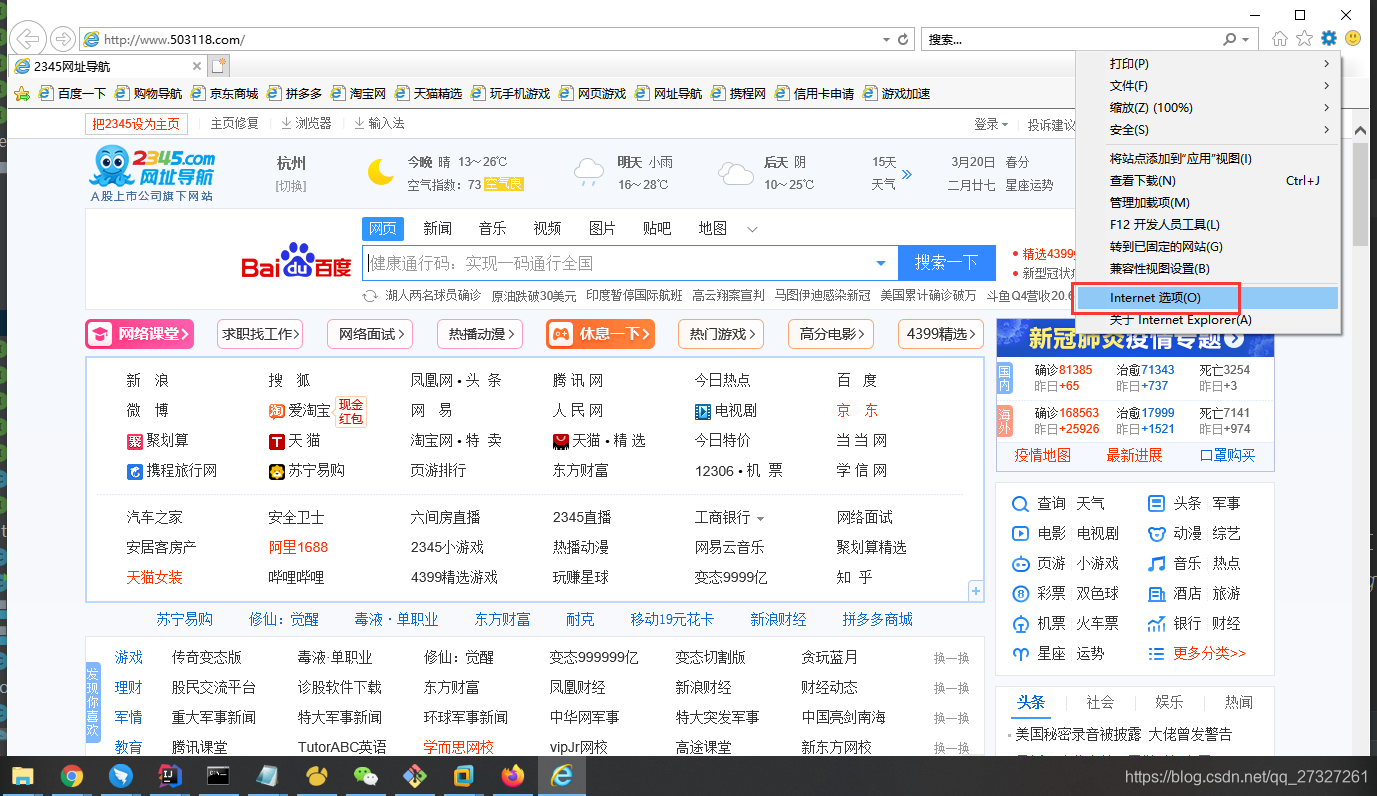Screen dimensions: 1377x796
Task: Expand the search provider dropdown arrow
Action: click(1245, 40)
